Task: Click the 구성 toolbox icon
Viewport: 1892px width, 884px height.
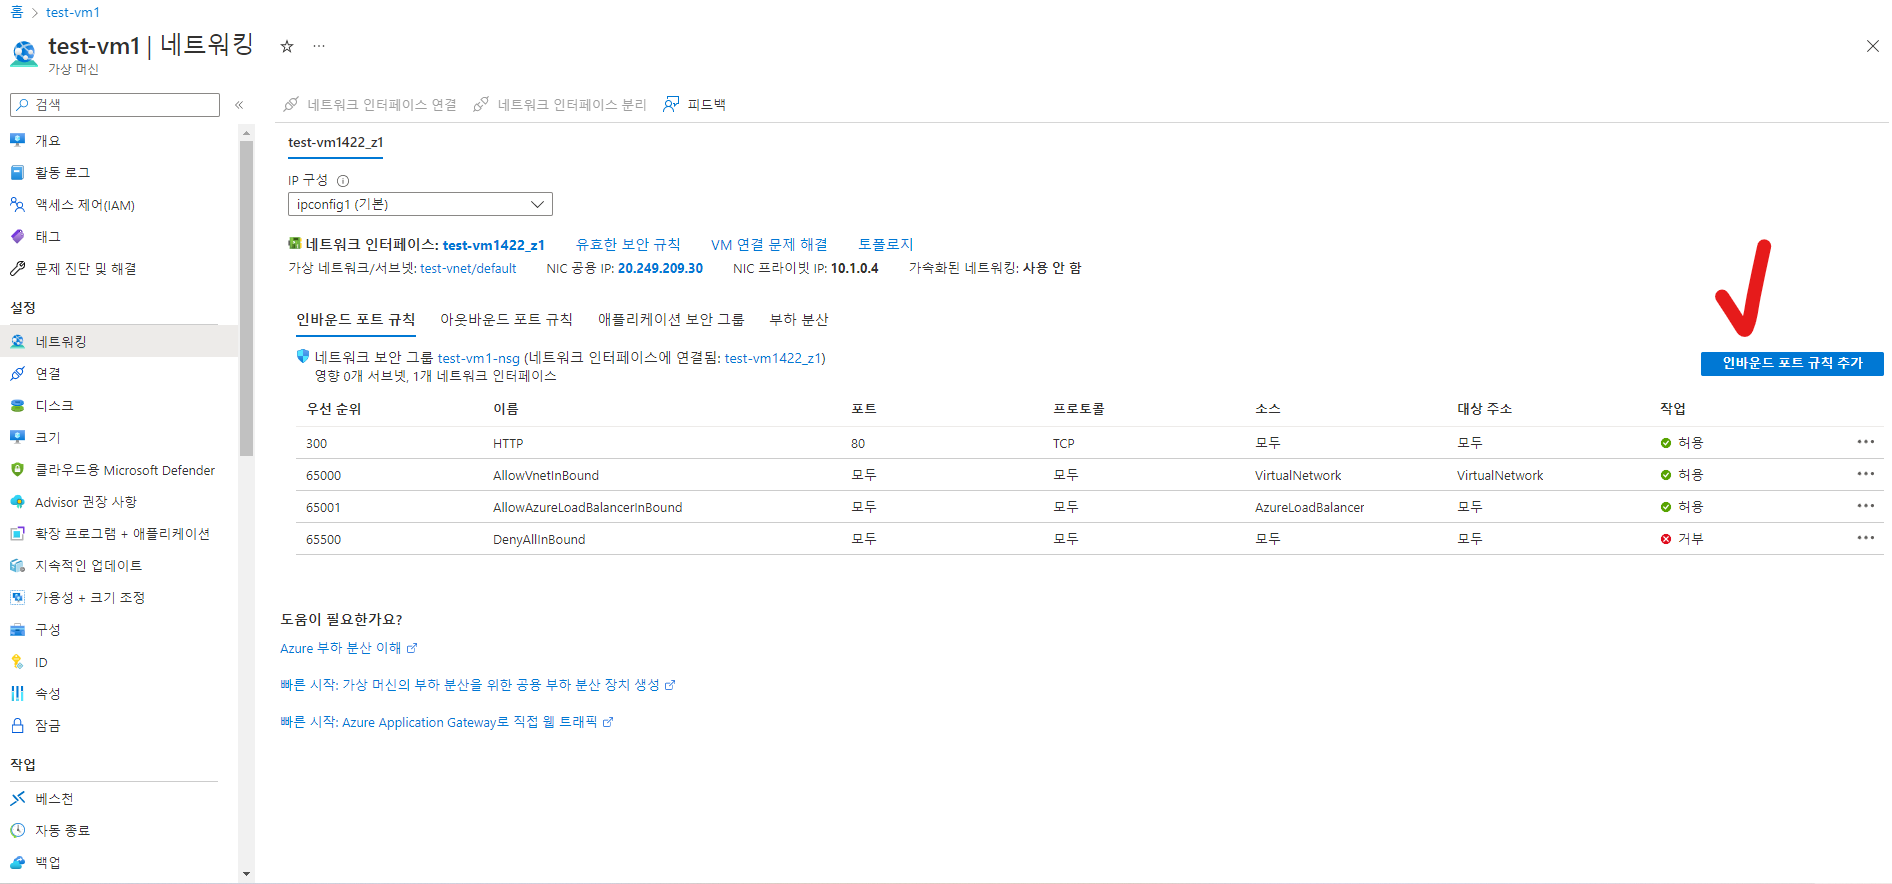Action: click(x=17, y=629)
